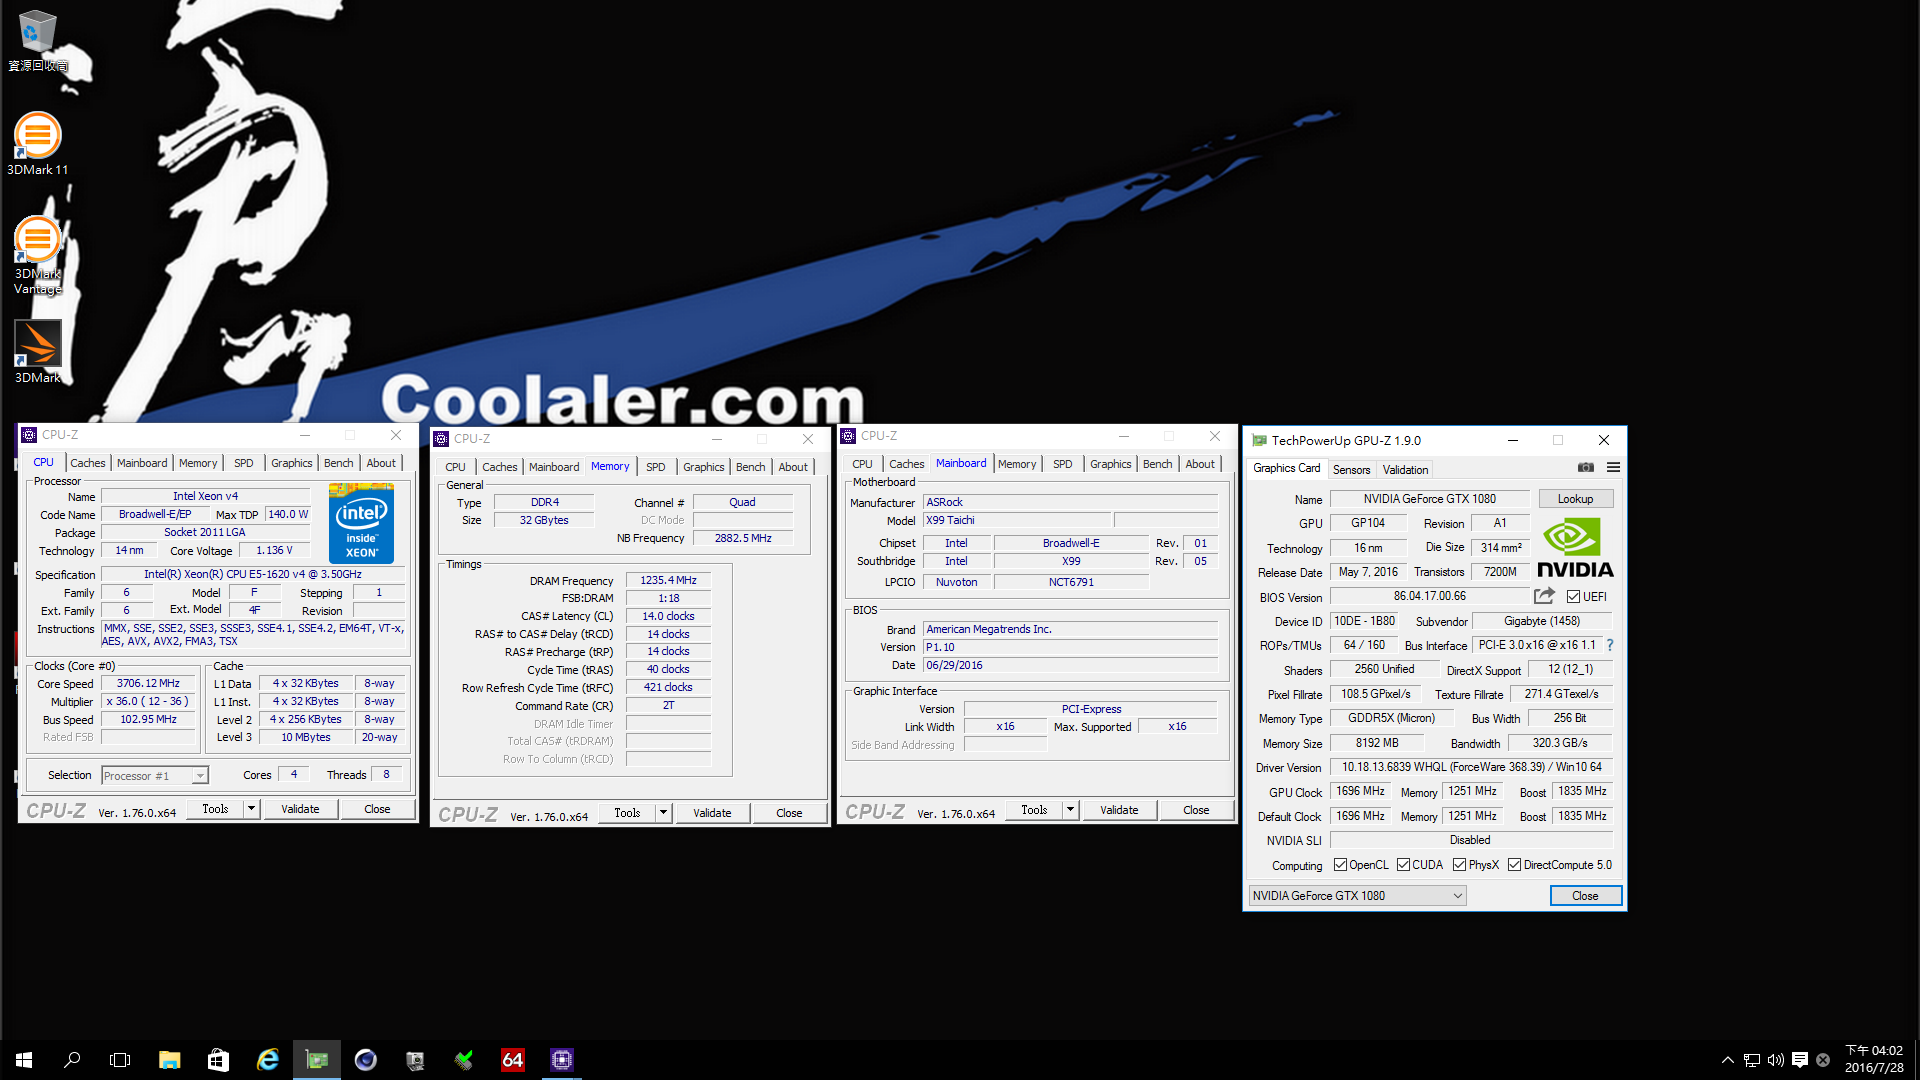Click Validate in left CPU-Z window

point(300,809)
